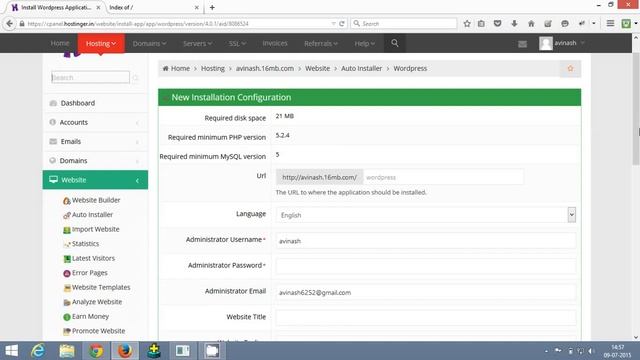Close the 'Index of /' tab
The width and height of the screenshot is (640, 360).
click(197, 7)
